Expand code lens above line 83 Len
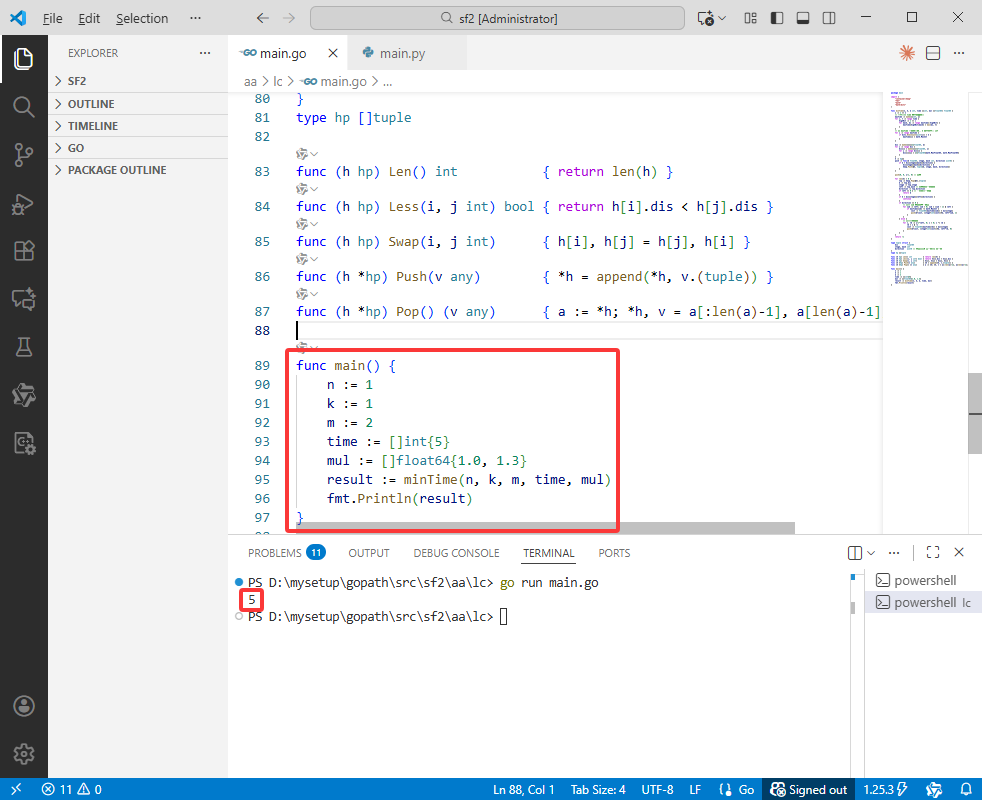The image size is (982, 800). pyautogui.click(x=307, y=154)
